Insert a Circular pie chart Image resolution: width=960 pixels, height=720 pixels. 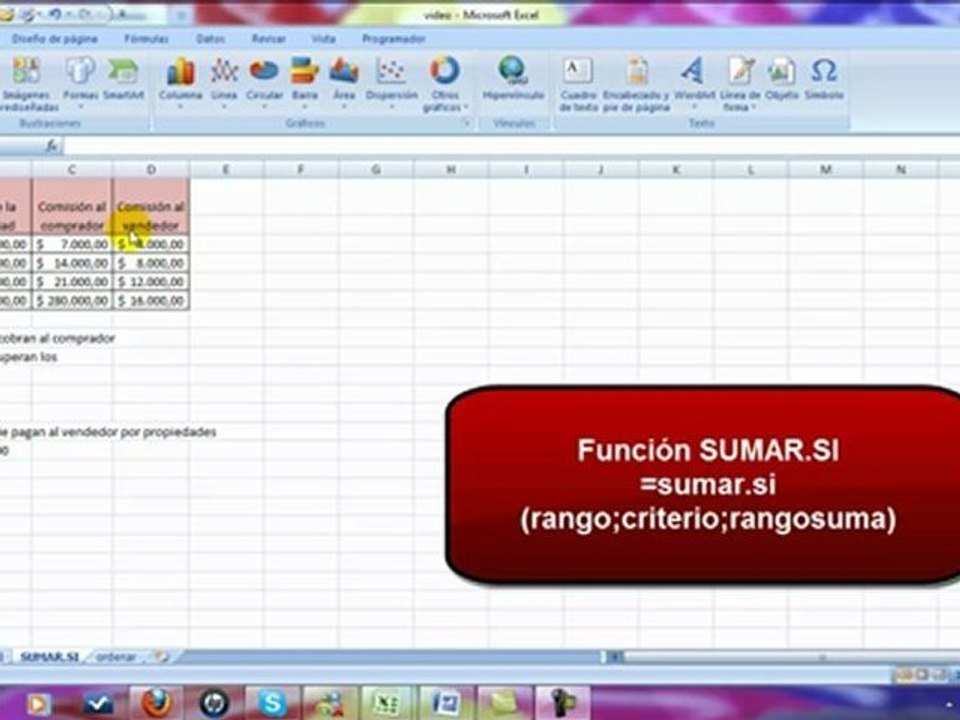[264, 81]
